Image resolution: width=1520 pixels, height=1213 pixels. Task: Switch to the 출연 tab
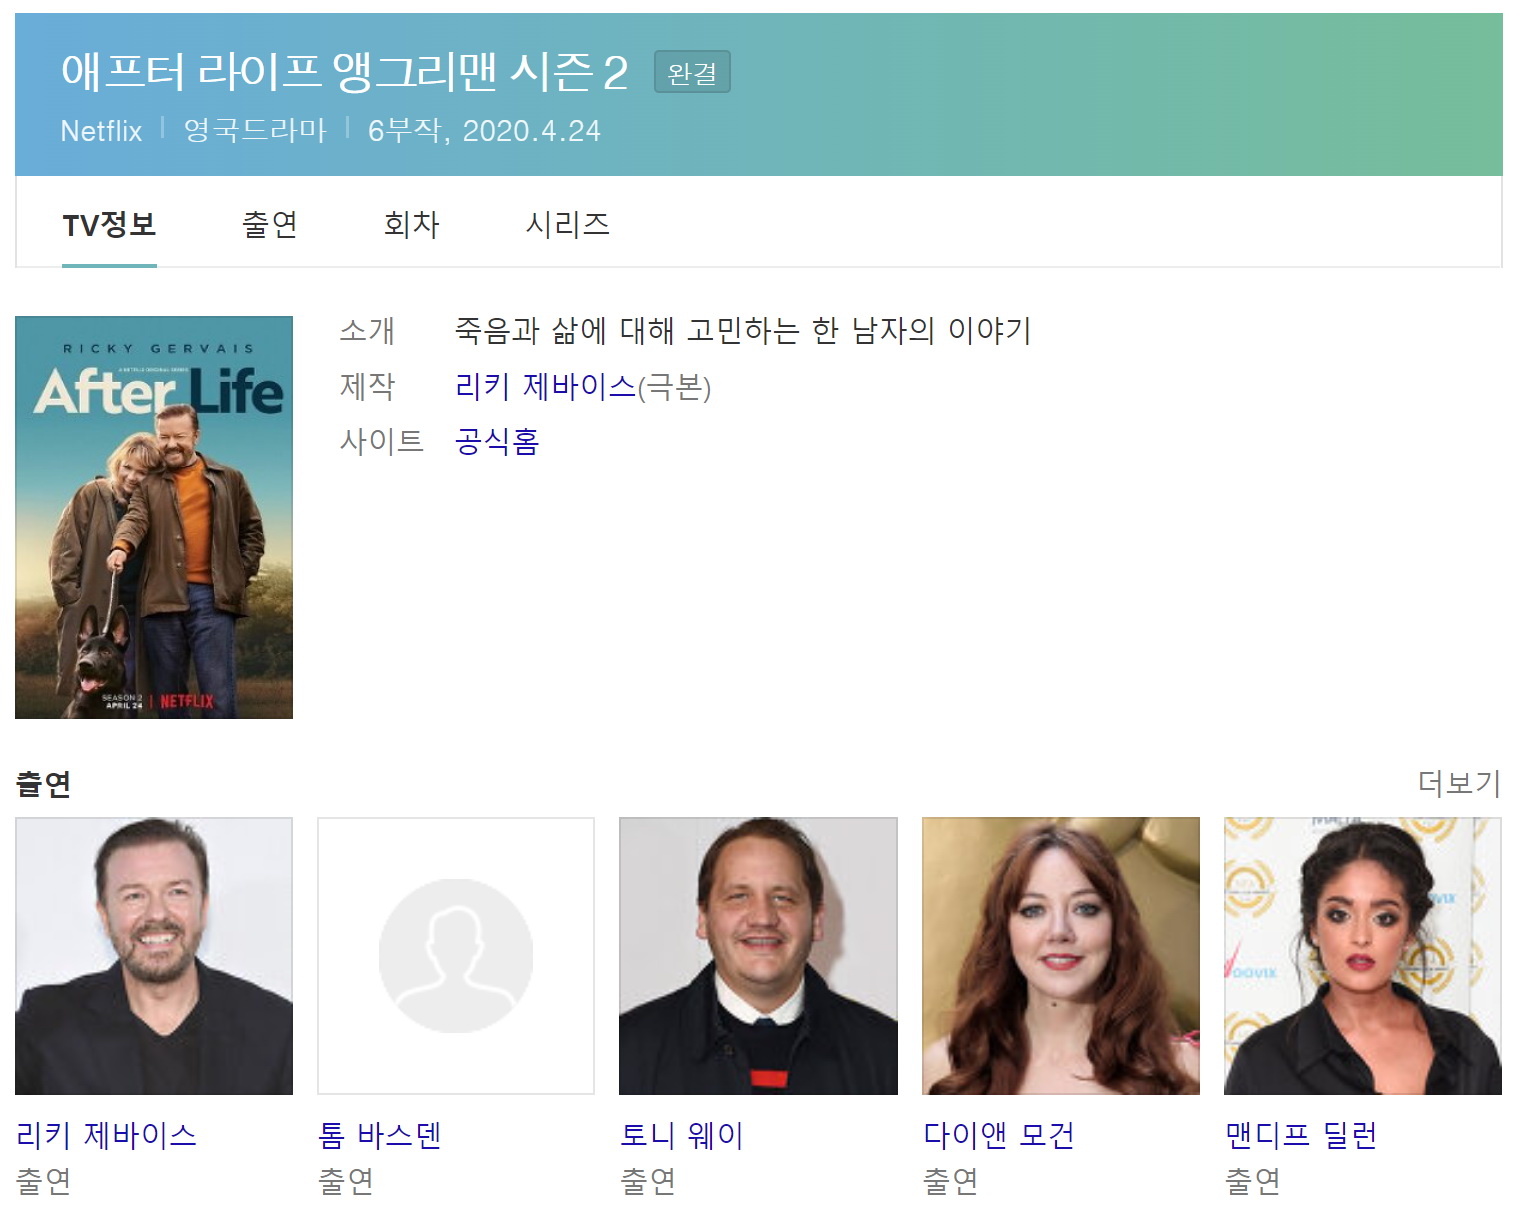(270, 224)
